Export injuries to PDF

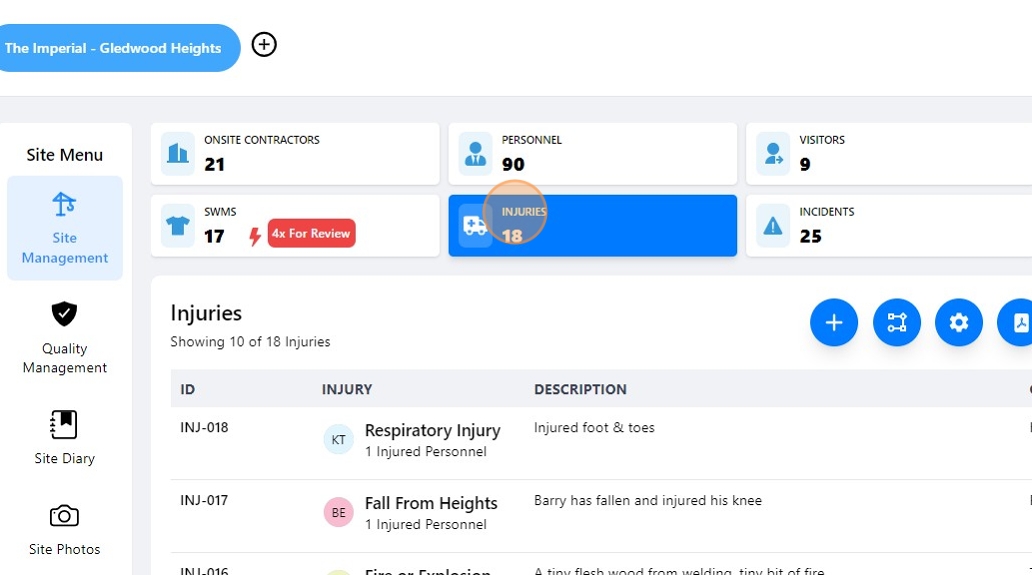coord(1018,323)
